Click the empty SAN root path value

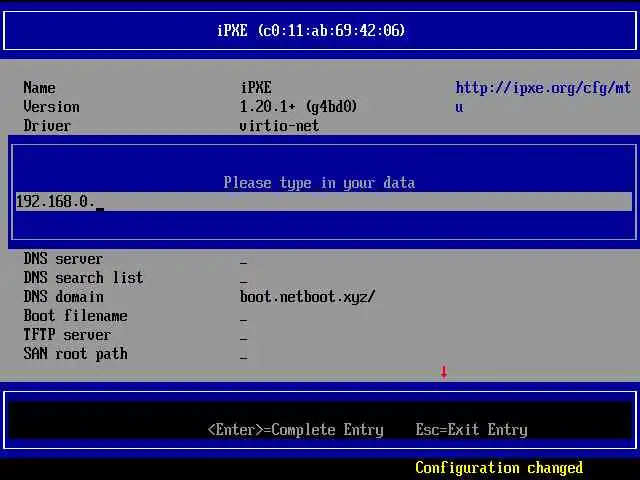[x=243, y=358]
